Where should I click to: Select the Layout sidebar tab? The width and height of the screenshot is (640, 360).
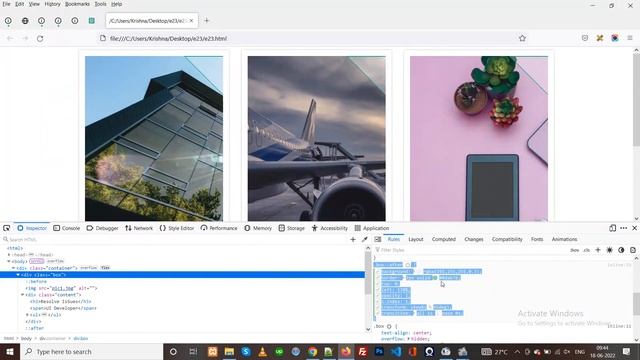[x=416, y=239]
